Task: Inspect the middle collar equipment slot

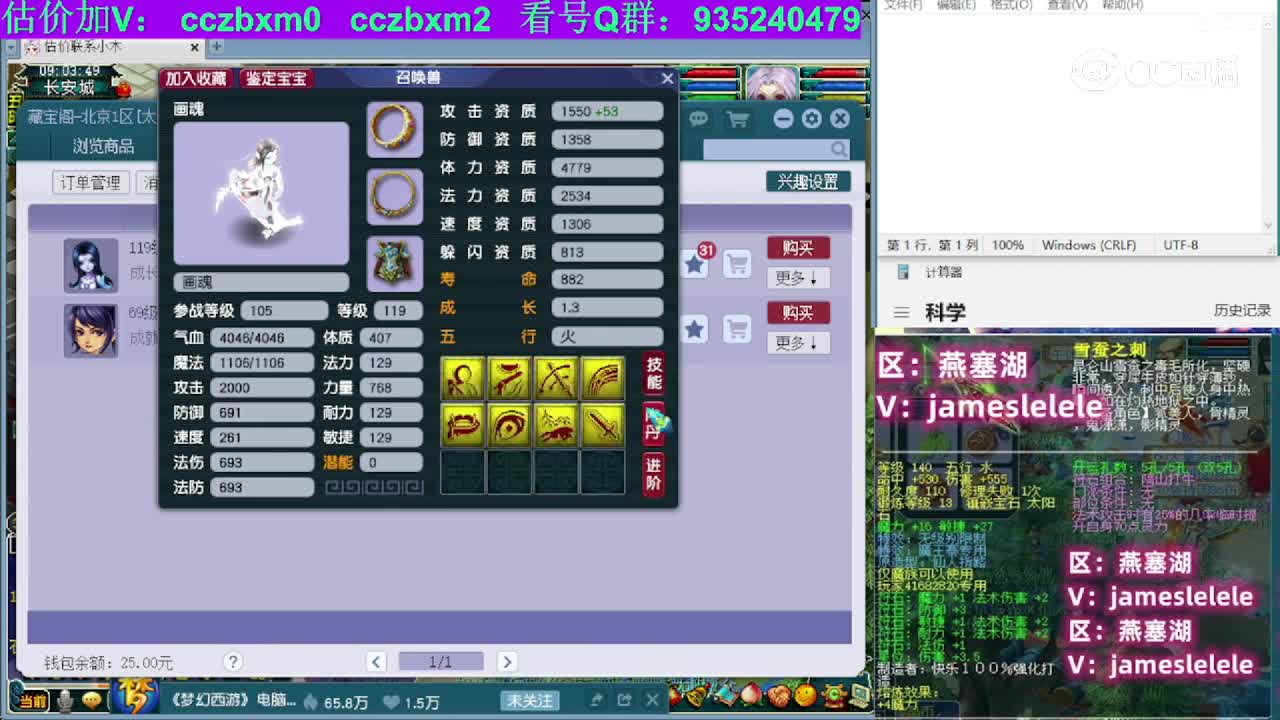Action: (394, 195)
